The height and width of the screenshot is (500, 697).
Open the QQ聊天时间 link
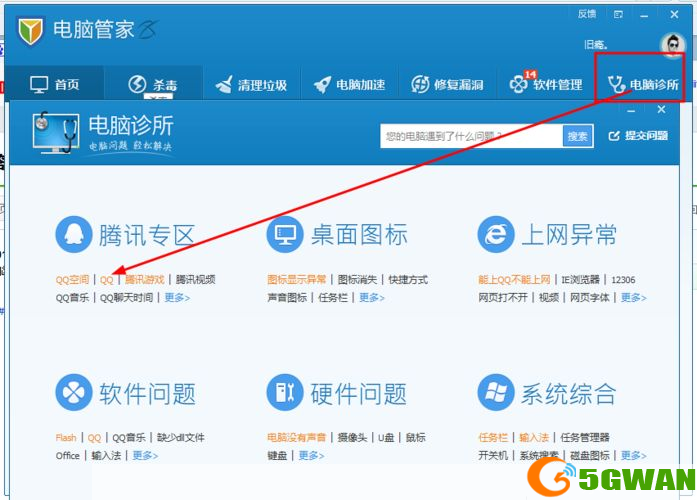coord(126,297)
